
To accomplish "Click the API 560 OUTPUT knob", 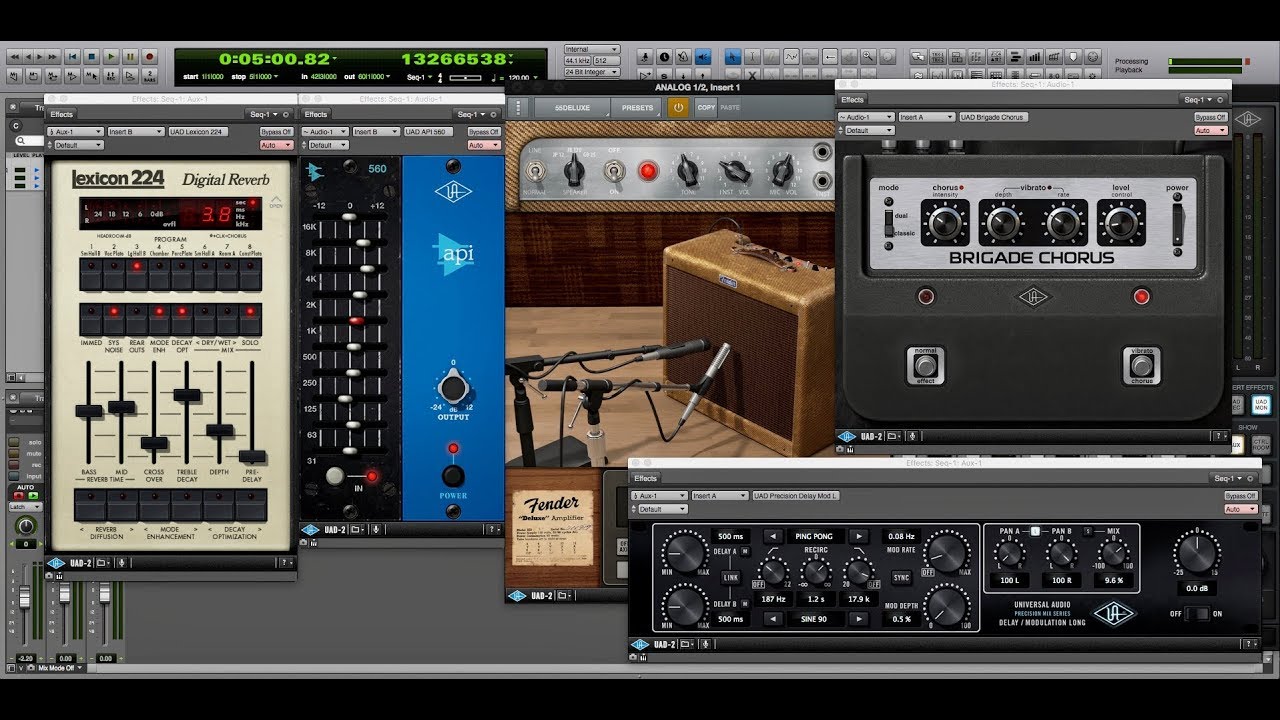I will pos(453,388).
